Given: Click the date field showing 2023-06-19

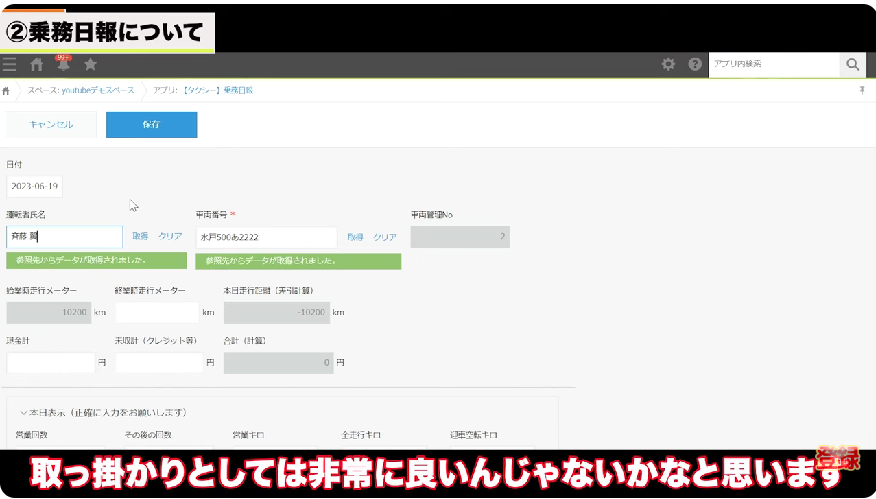Looking at the screenshot, I should click(34, 187).
